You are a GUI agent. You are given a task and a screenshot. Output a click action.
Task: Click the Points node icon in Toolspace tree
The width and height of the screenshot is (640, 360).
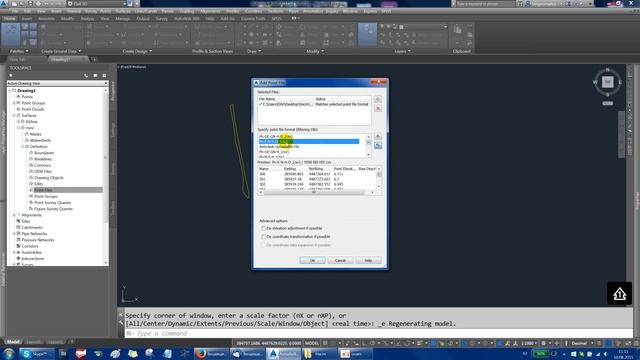tap(18, 97)
